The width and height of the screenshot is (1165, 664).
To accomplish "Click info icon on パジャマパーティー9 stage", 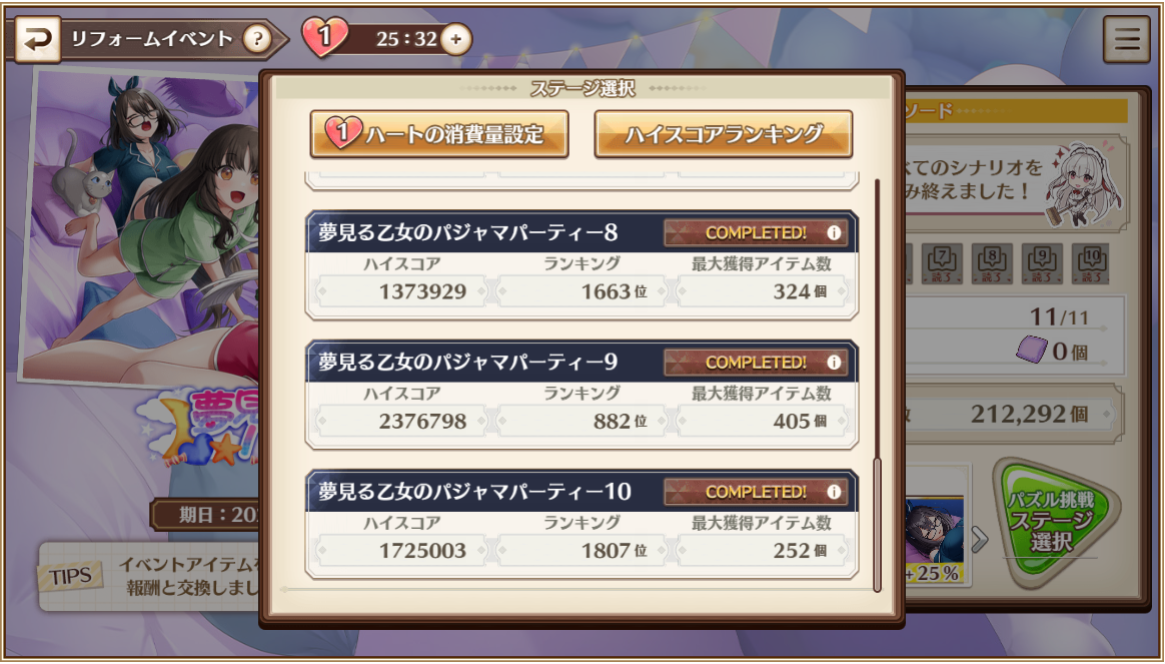I will 834,362.
